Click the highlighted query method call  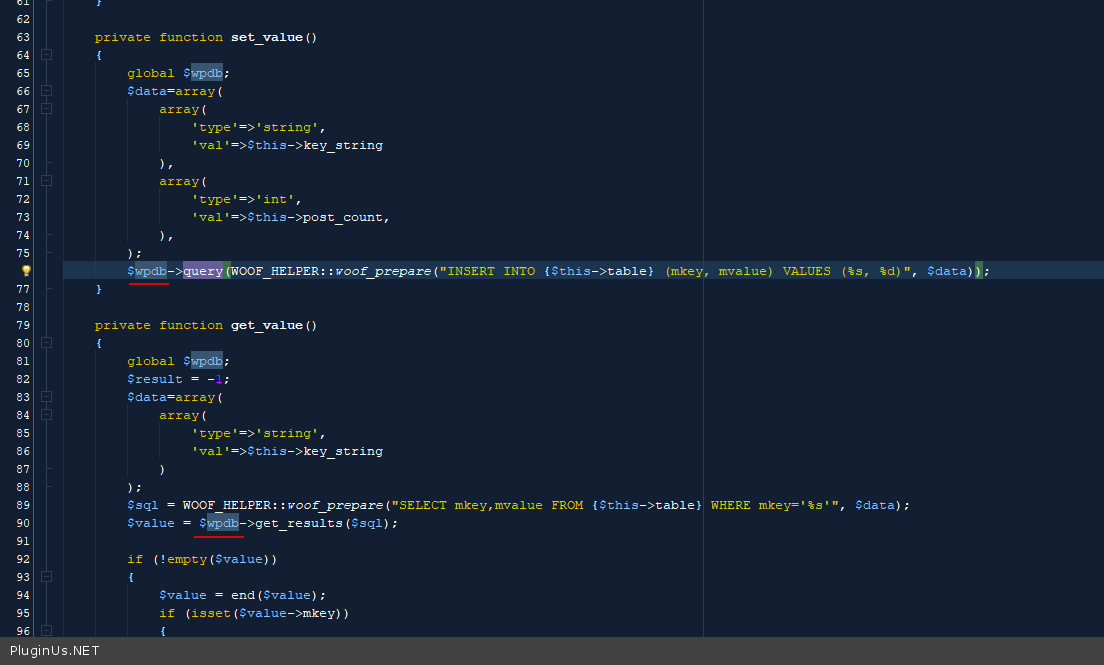pyautogui.click(x=203, y=271)
